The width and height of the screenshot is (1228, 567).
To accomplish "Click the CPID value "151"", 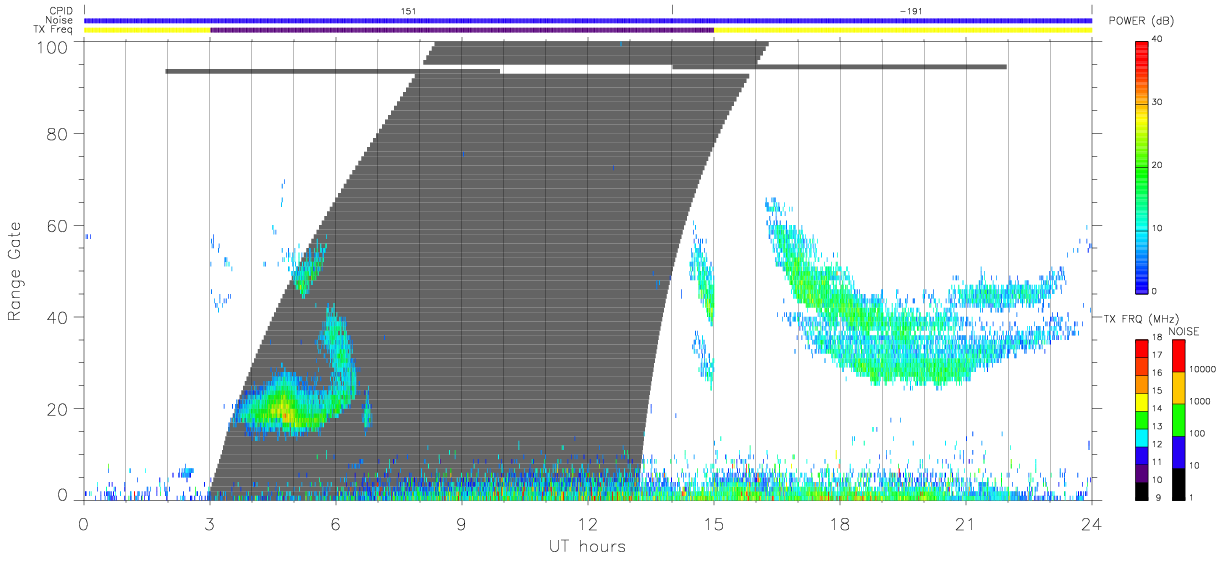I will point(407,11).
